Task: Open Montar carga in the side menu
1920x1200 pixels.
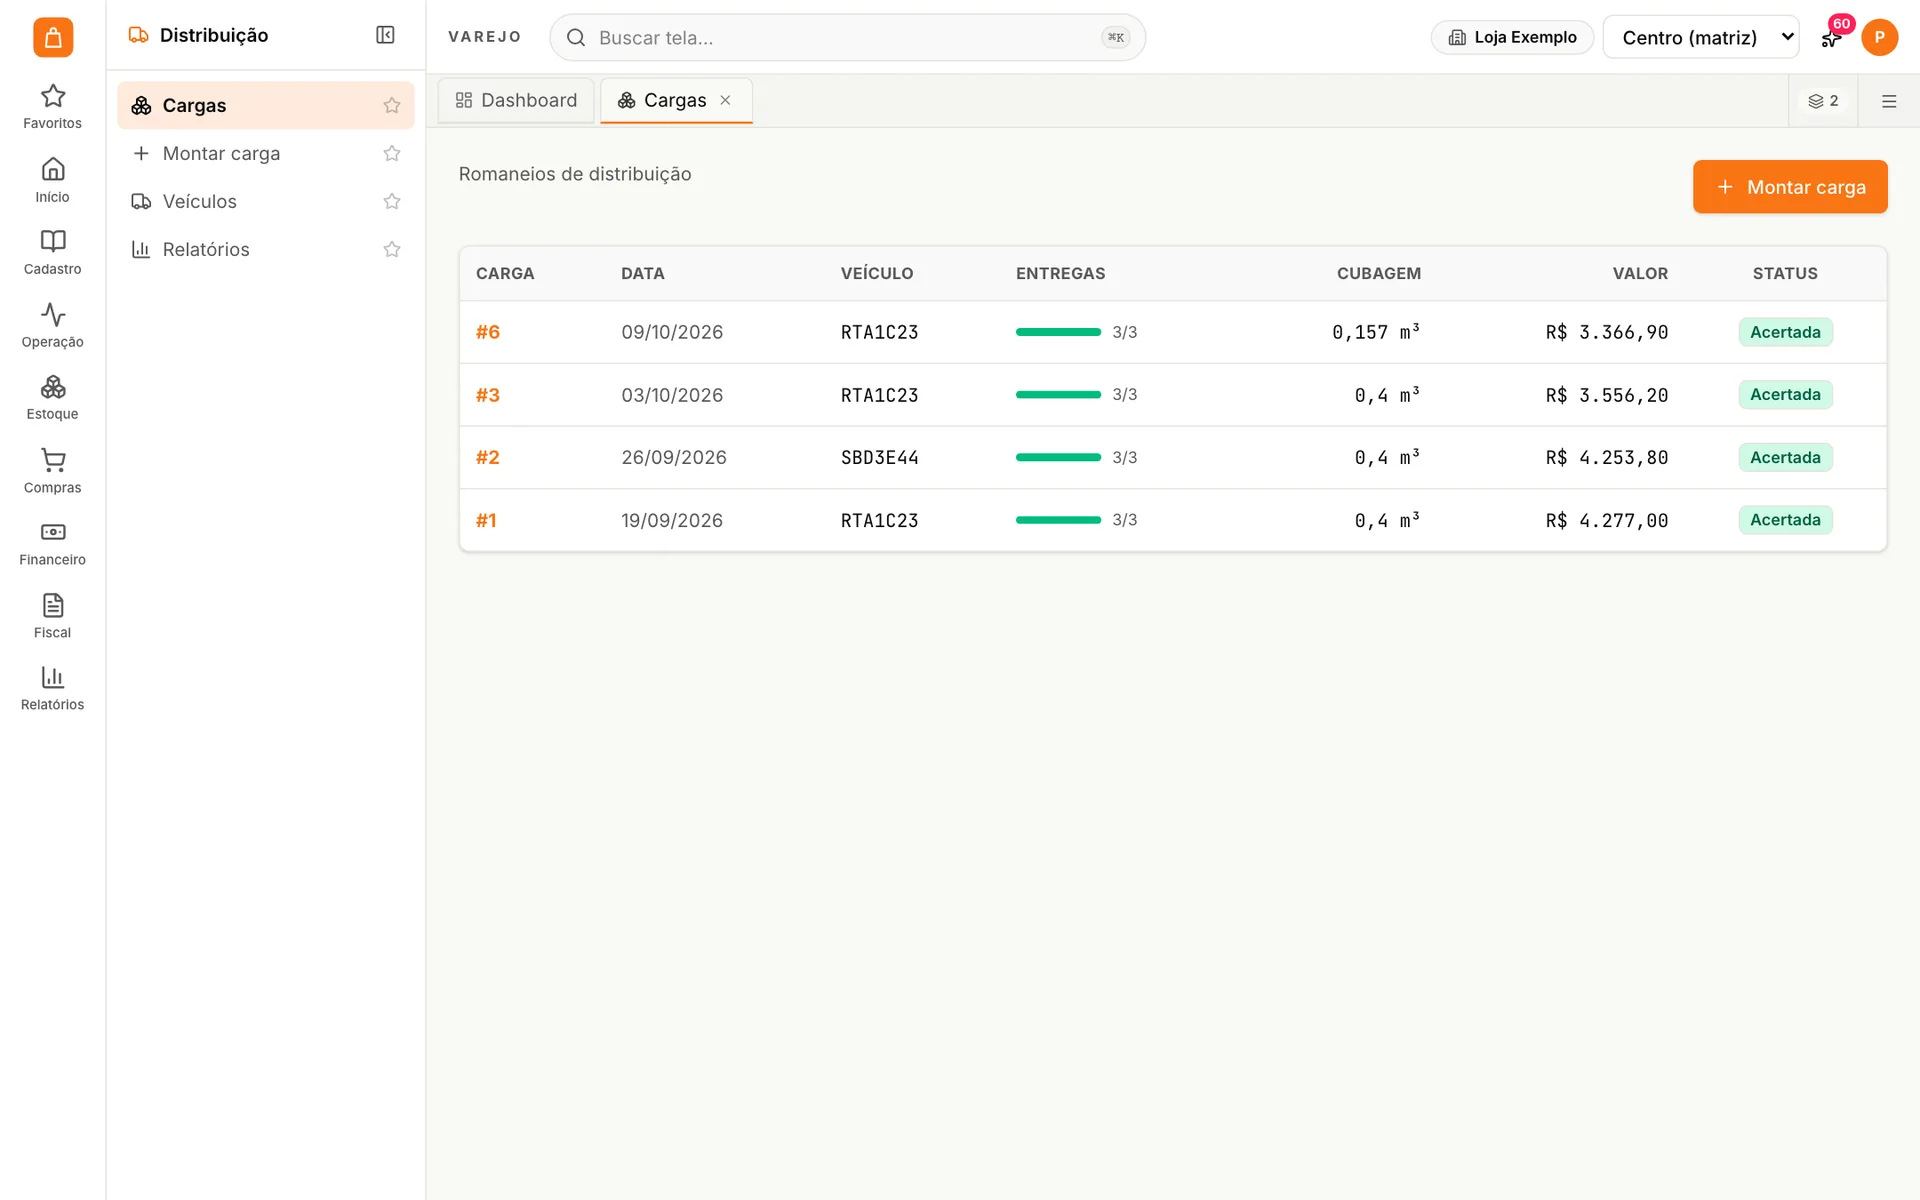Action: click(x=221, y=153)
